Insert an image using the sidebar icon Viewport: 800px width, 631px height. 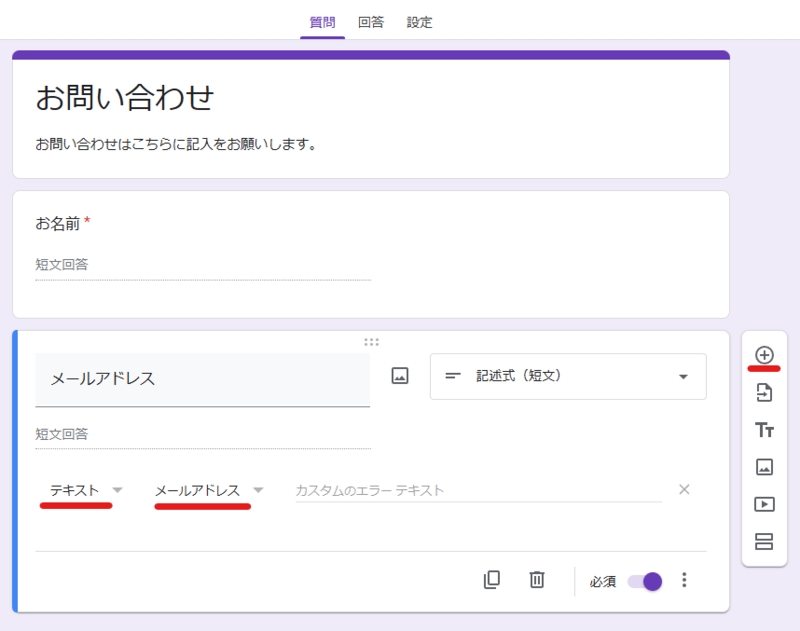[x=762, y=466]
